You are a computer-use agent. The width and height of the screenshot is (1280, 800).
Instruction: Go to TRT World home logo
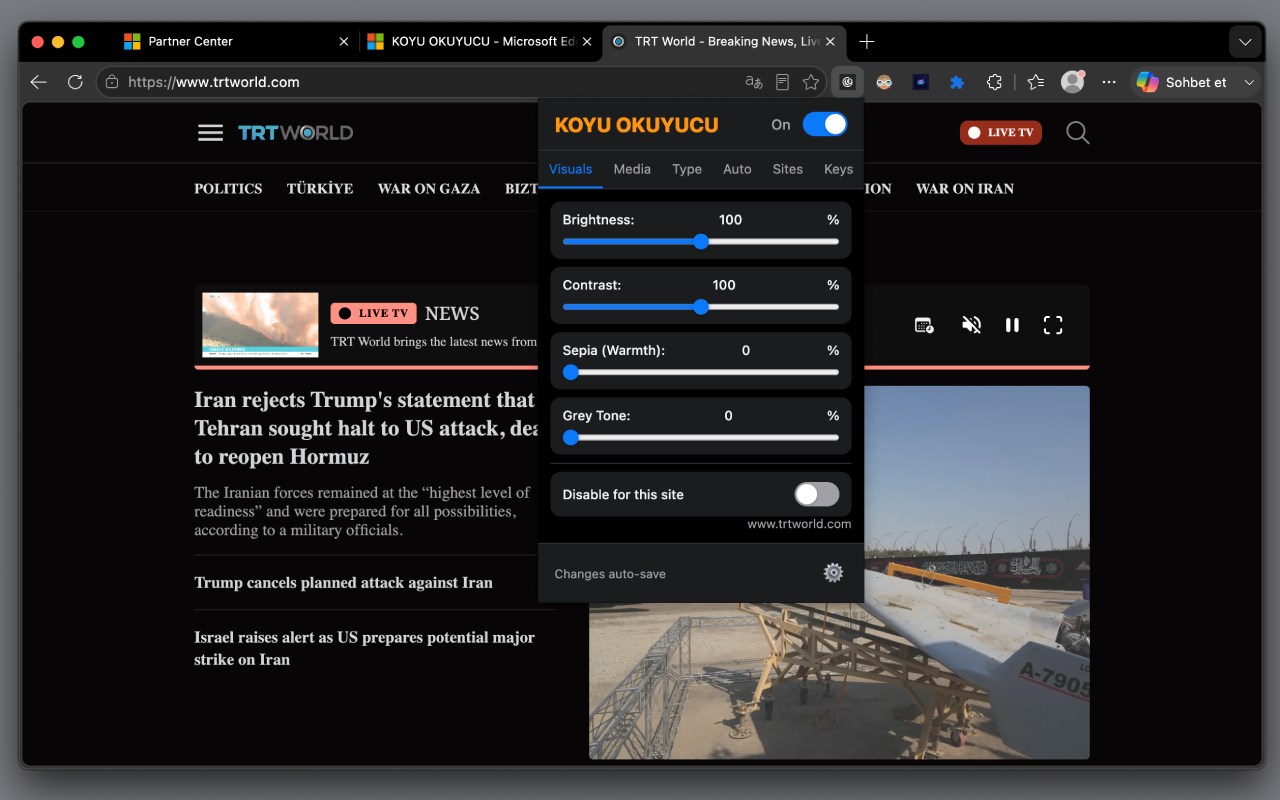[x=295, y=132]
